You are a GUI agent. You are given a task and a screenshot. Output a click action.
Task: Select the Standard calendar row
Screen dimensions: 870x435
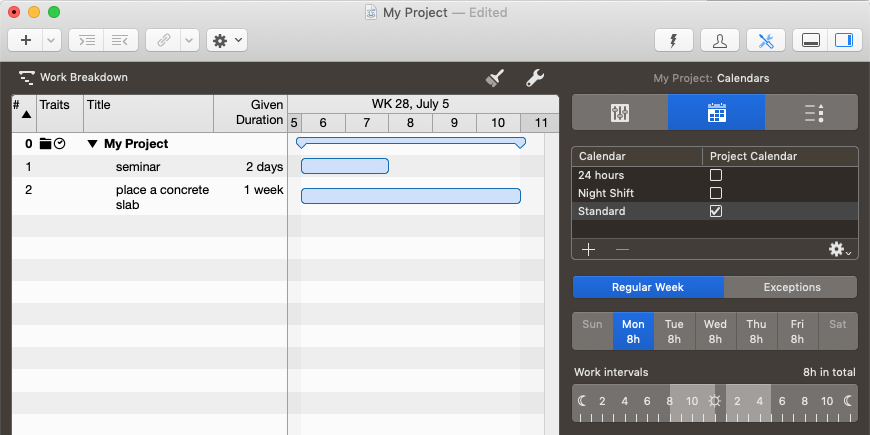coord(715,211)
